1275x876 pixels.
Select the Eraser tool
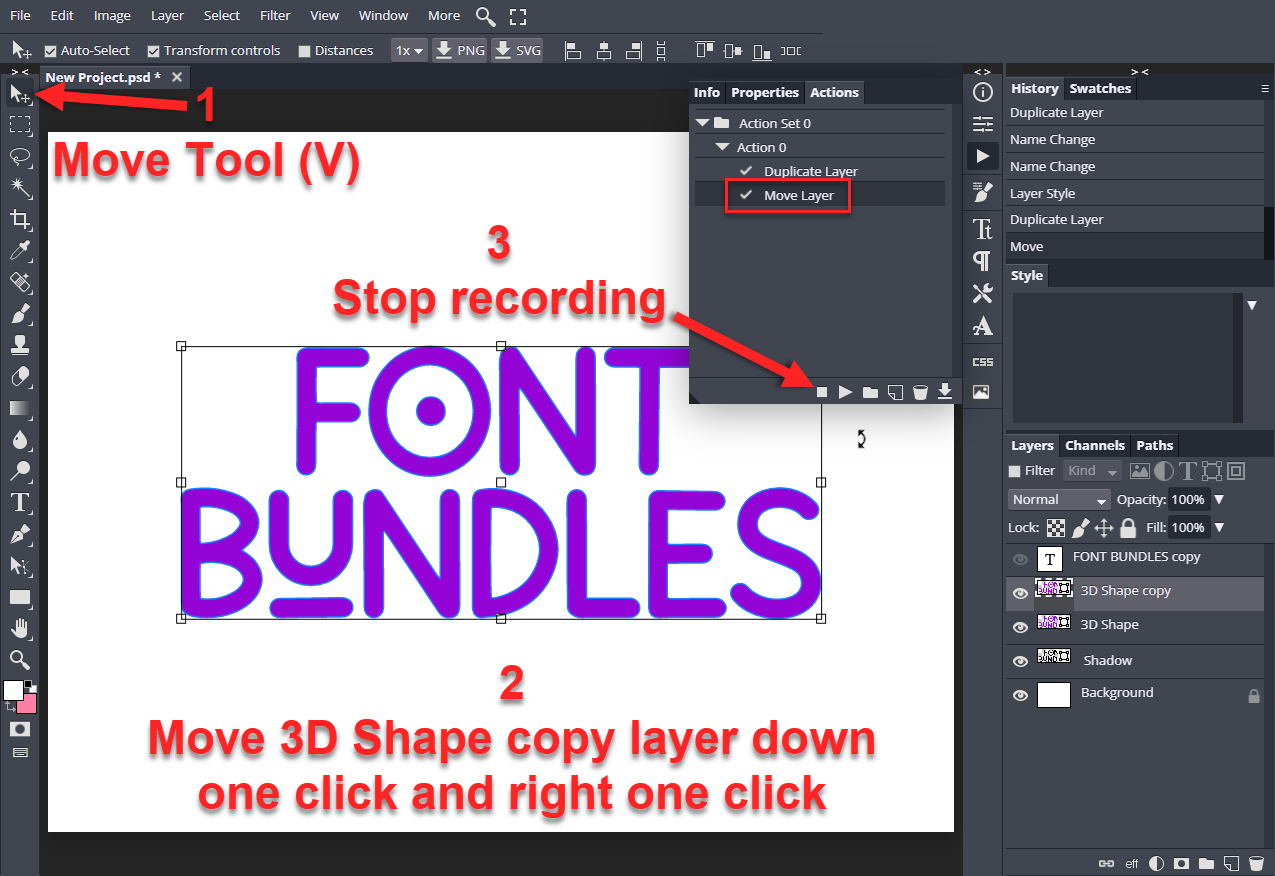19,377
